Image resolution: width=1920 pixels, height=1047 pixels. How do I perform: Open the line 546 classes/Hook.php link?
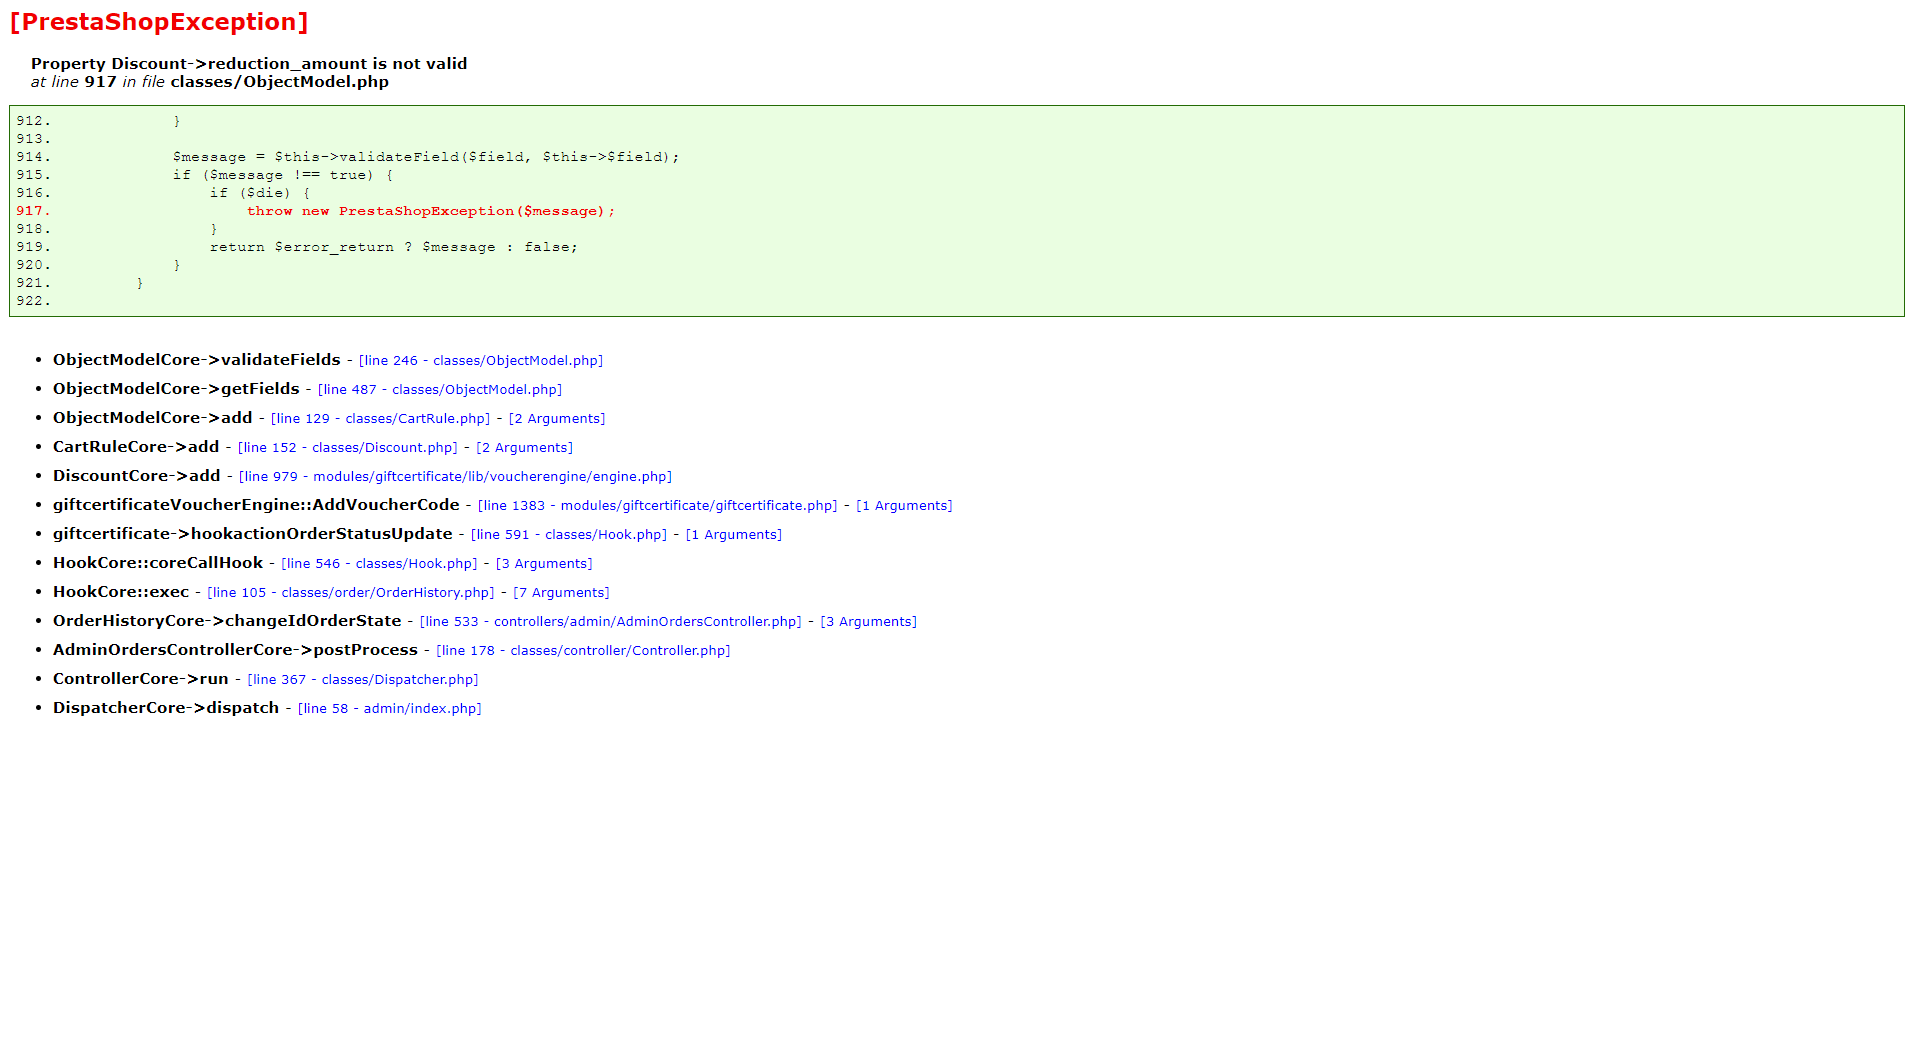click(380, 564)
